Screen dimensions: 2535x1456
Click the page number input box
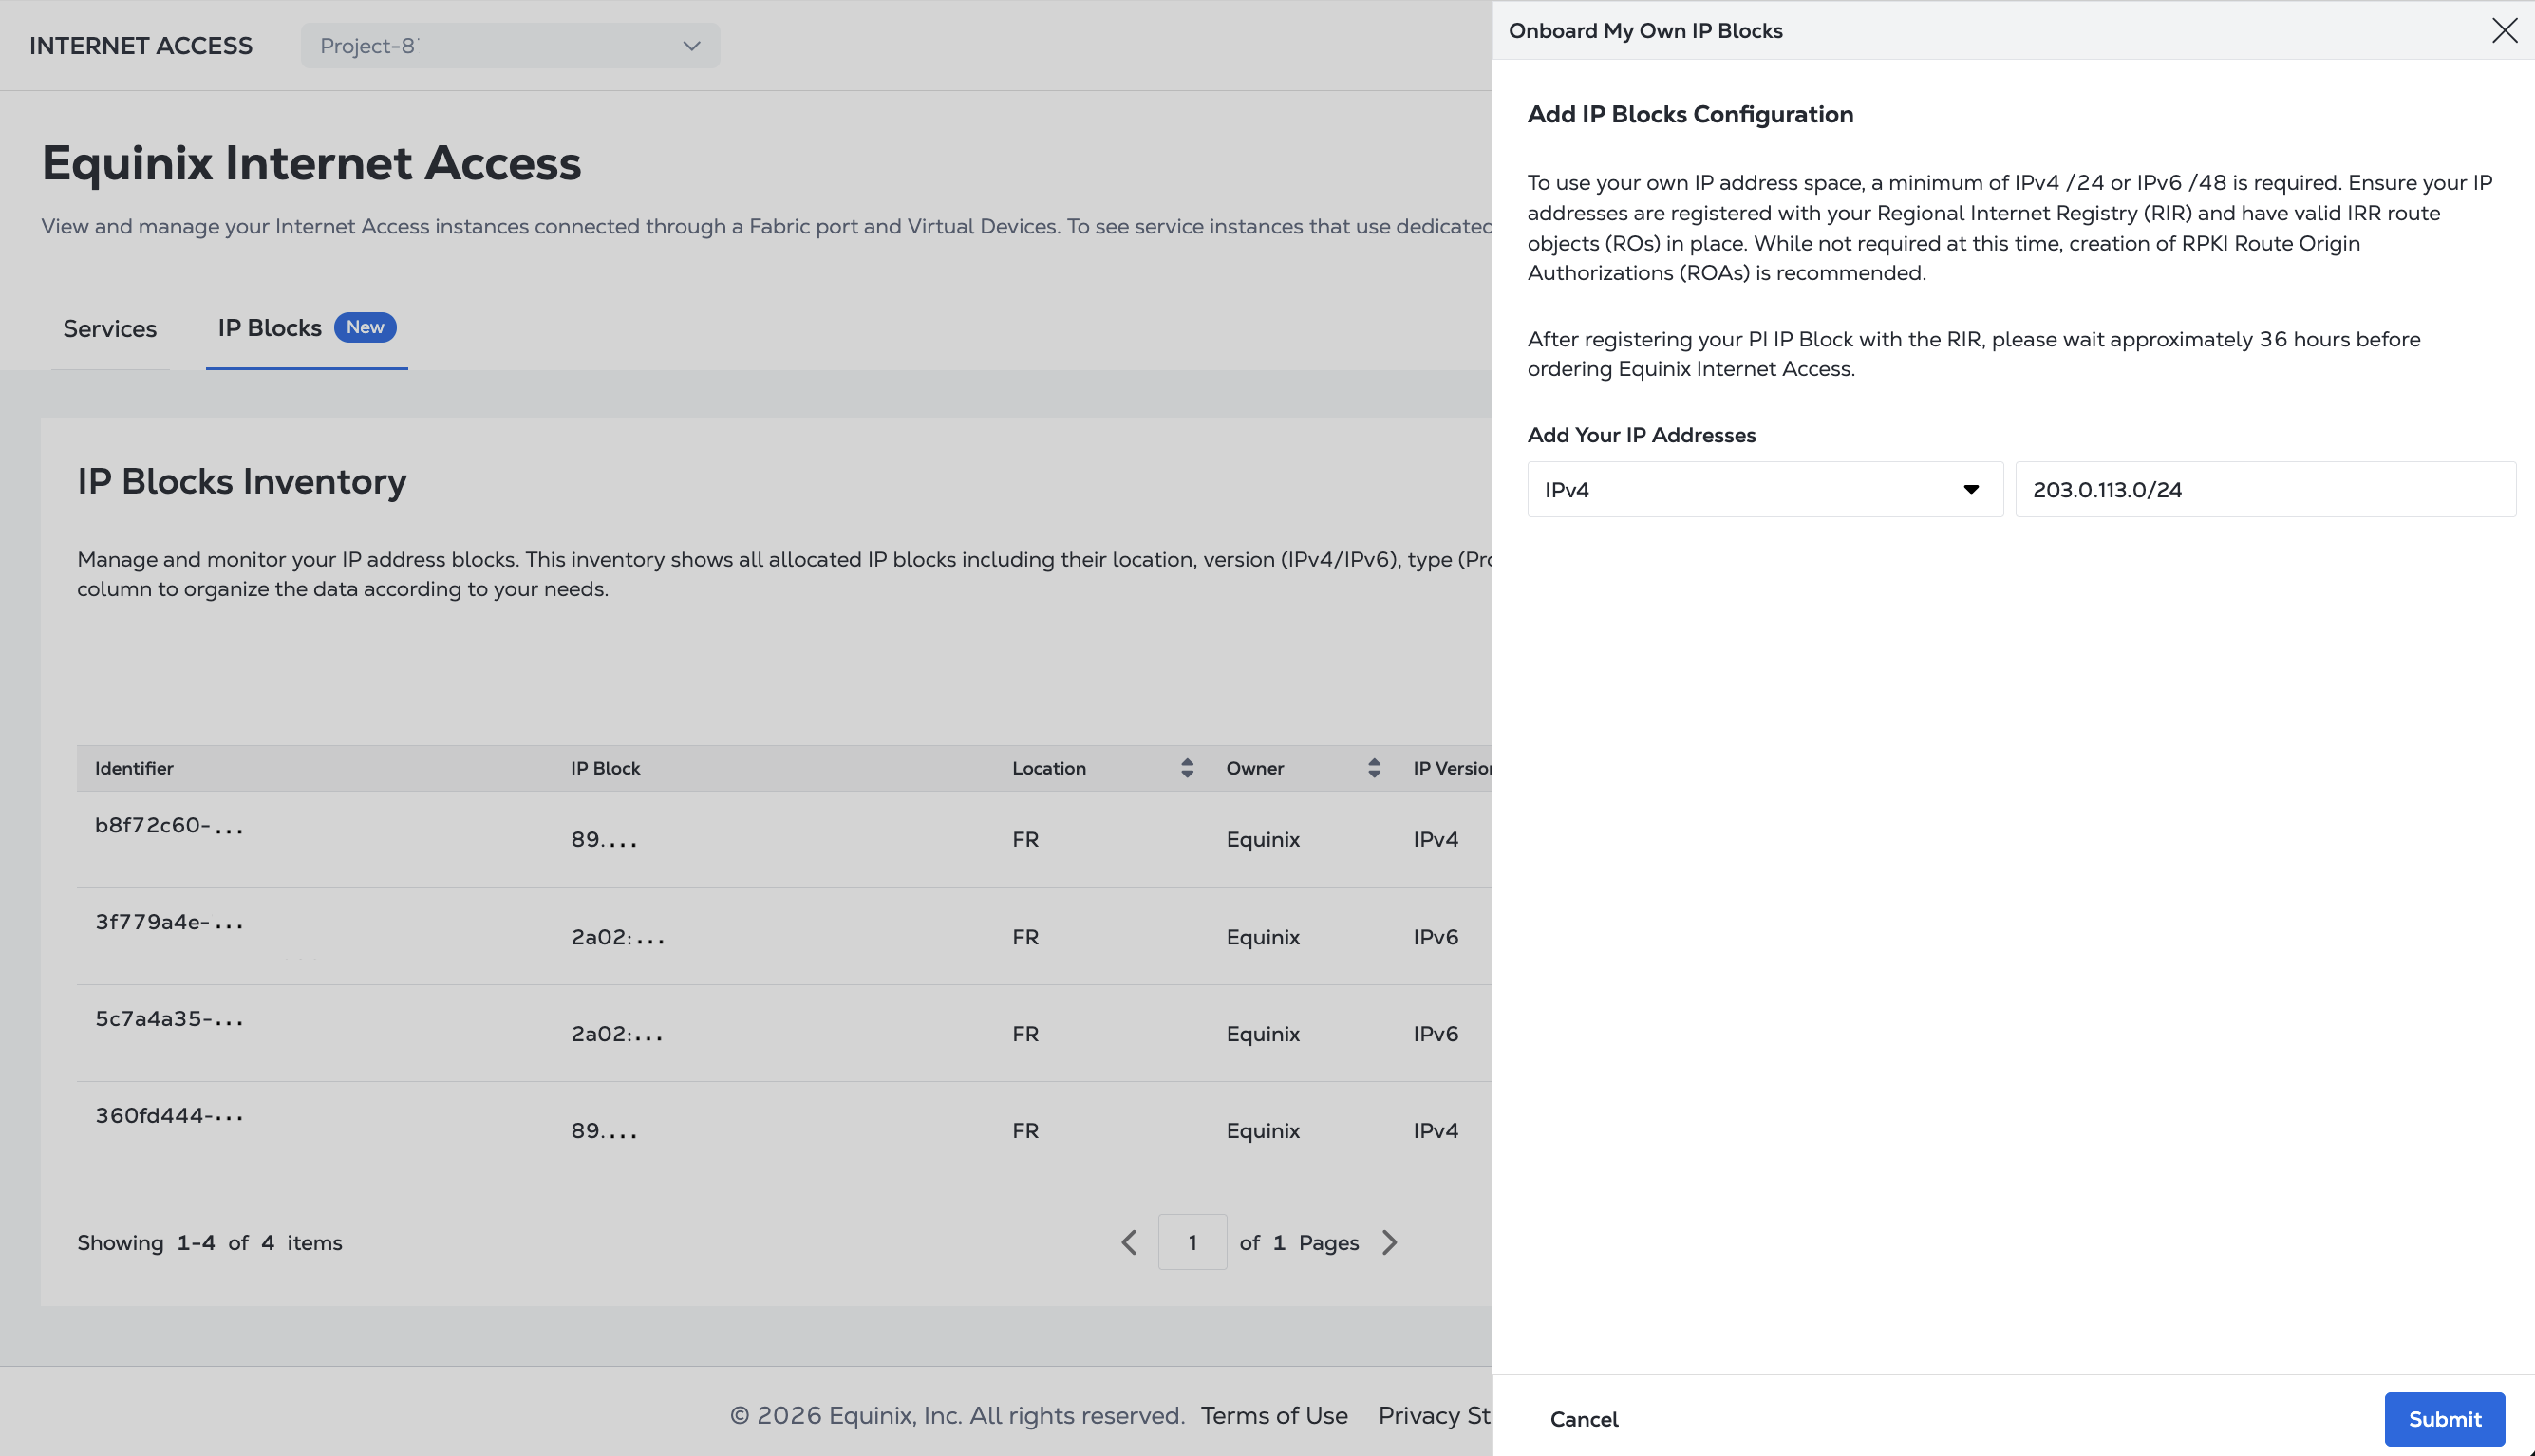click(1192, 1242)
